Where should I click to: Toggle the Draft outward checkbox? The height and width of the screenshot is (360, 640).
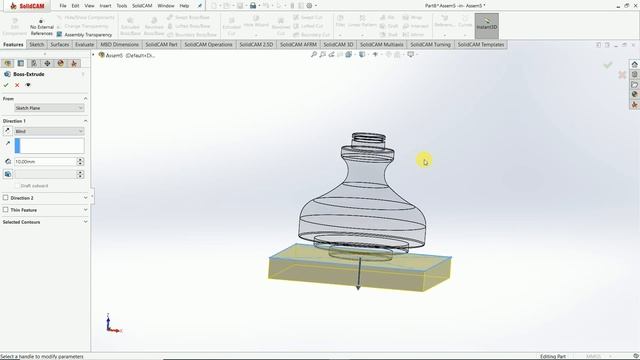17,186
